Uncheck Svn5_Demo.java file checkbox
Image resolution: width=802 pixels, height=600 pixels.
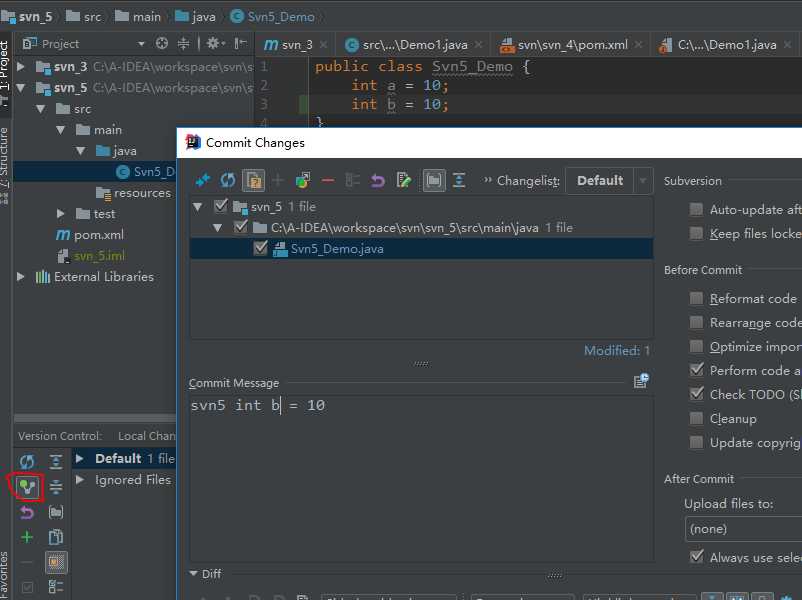point(260,249)
